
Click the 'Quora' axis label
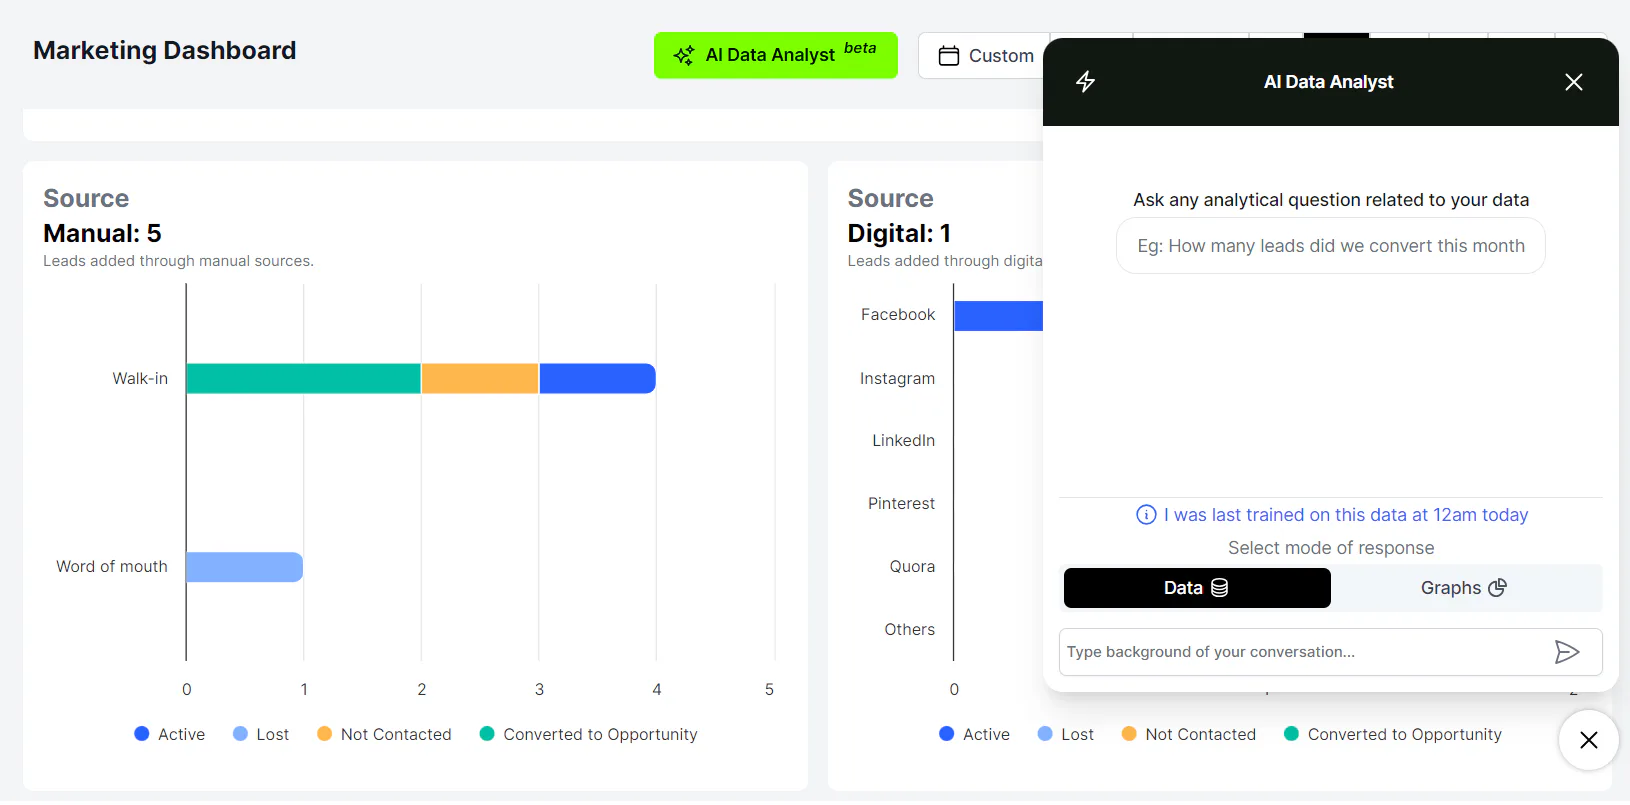pos(912,567)
